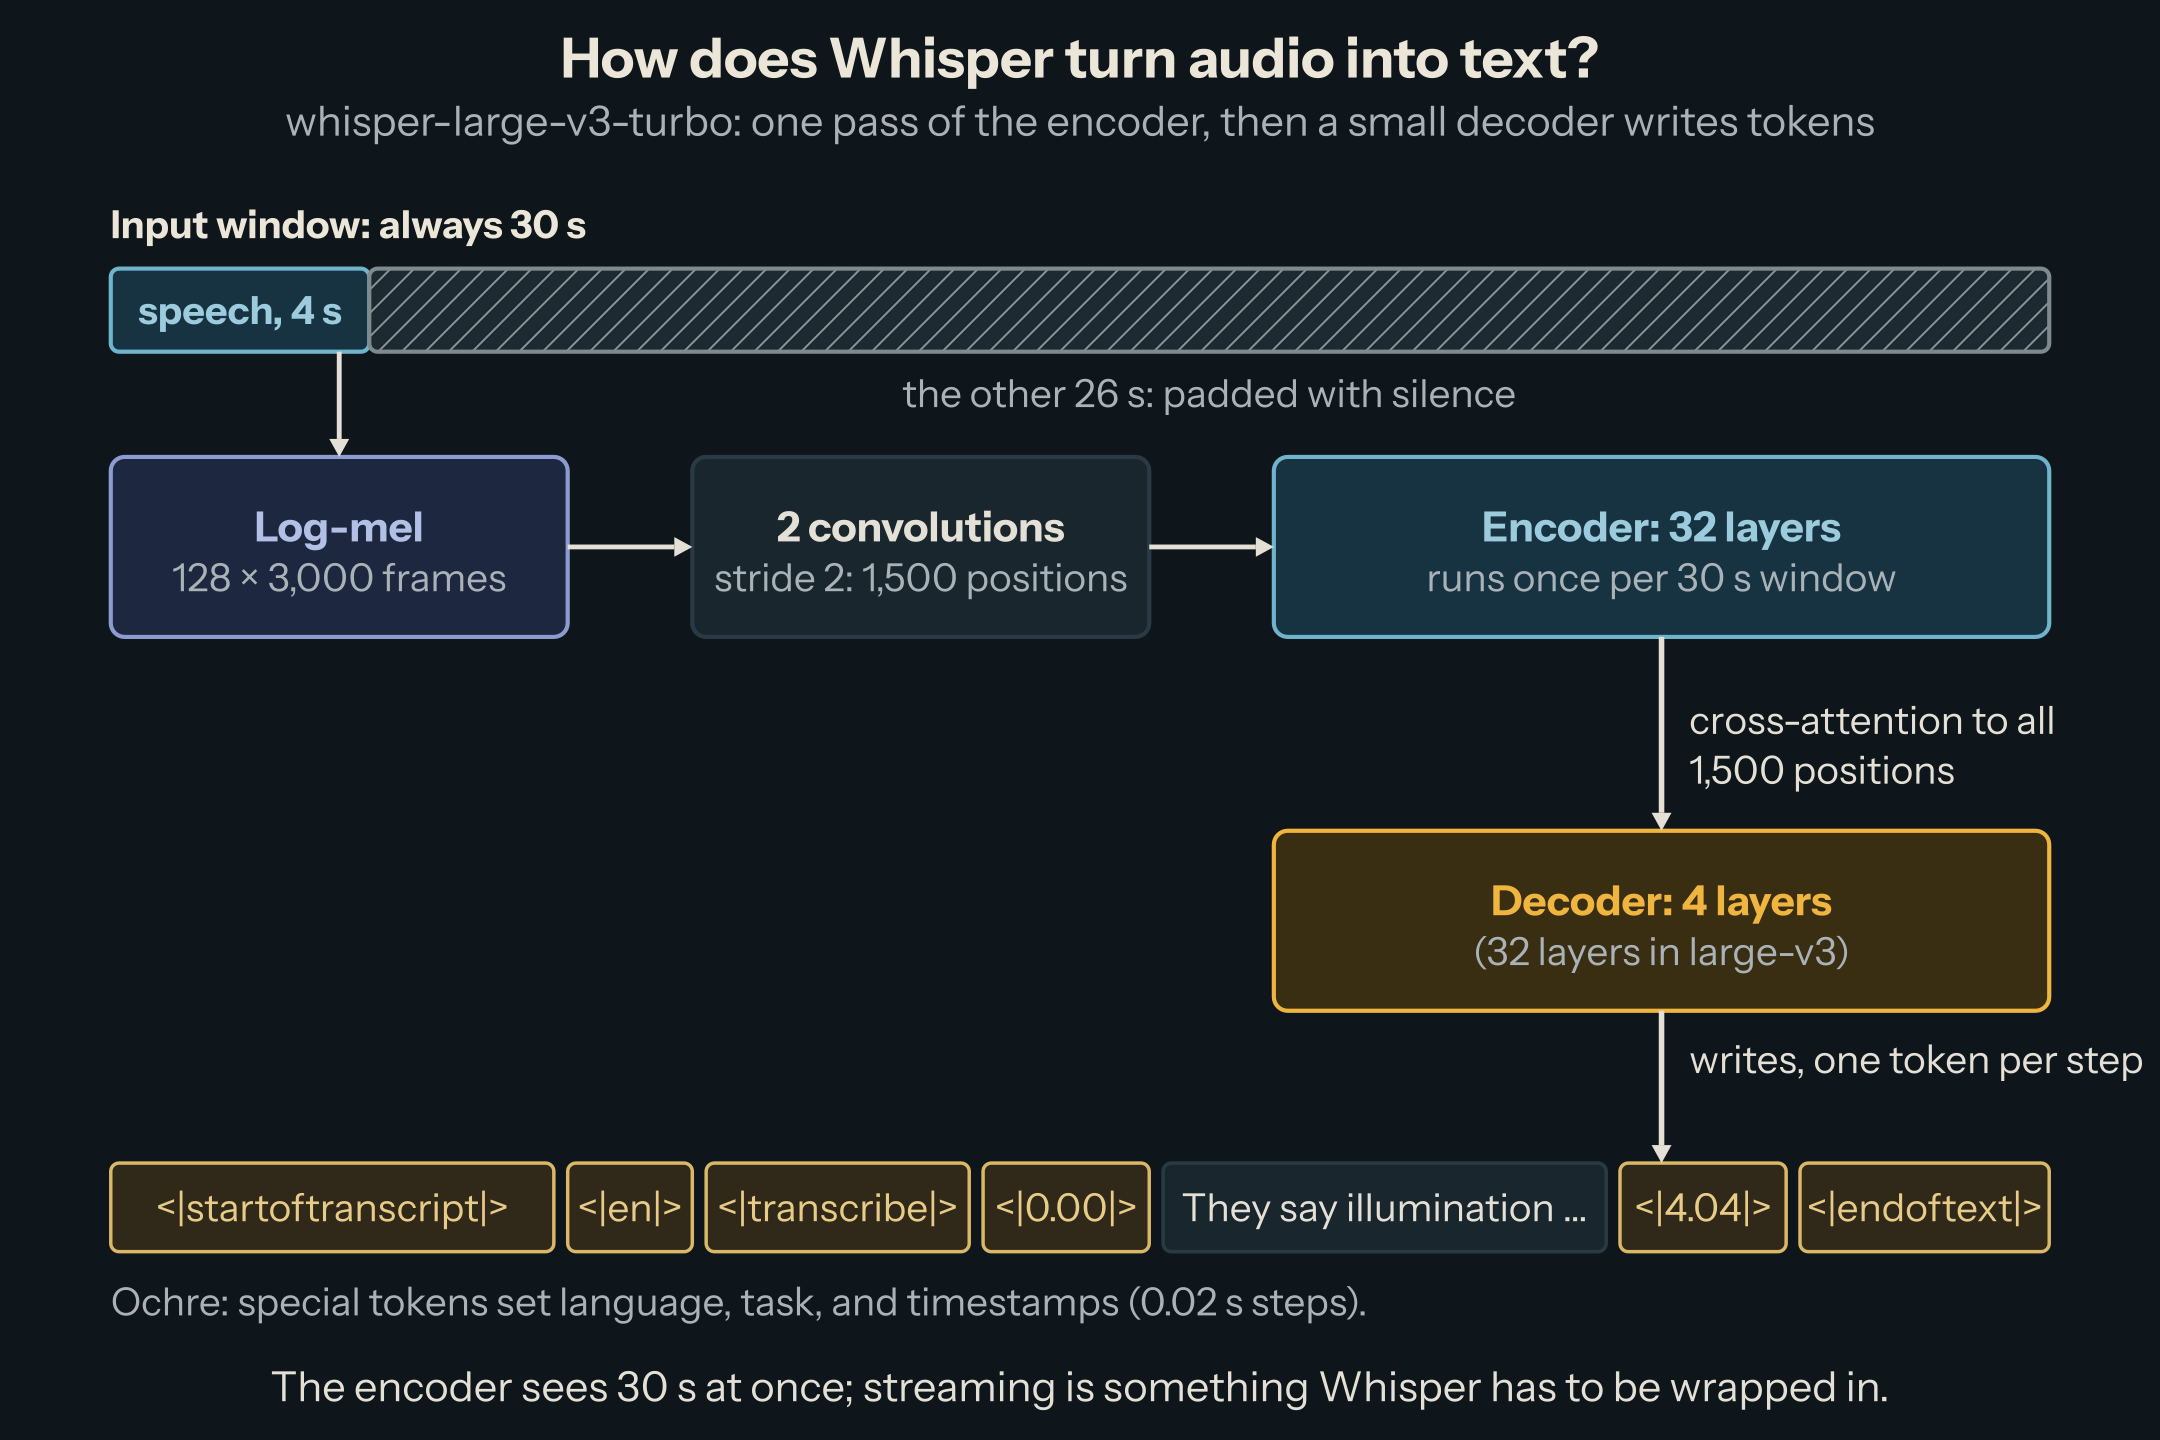Viewport: 2160px width, 1440px height.
Task: Select the '<|0.00|>' timestamp token
Action: (x=1066, y=1207)
